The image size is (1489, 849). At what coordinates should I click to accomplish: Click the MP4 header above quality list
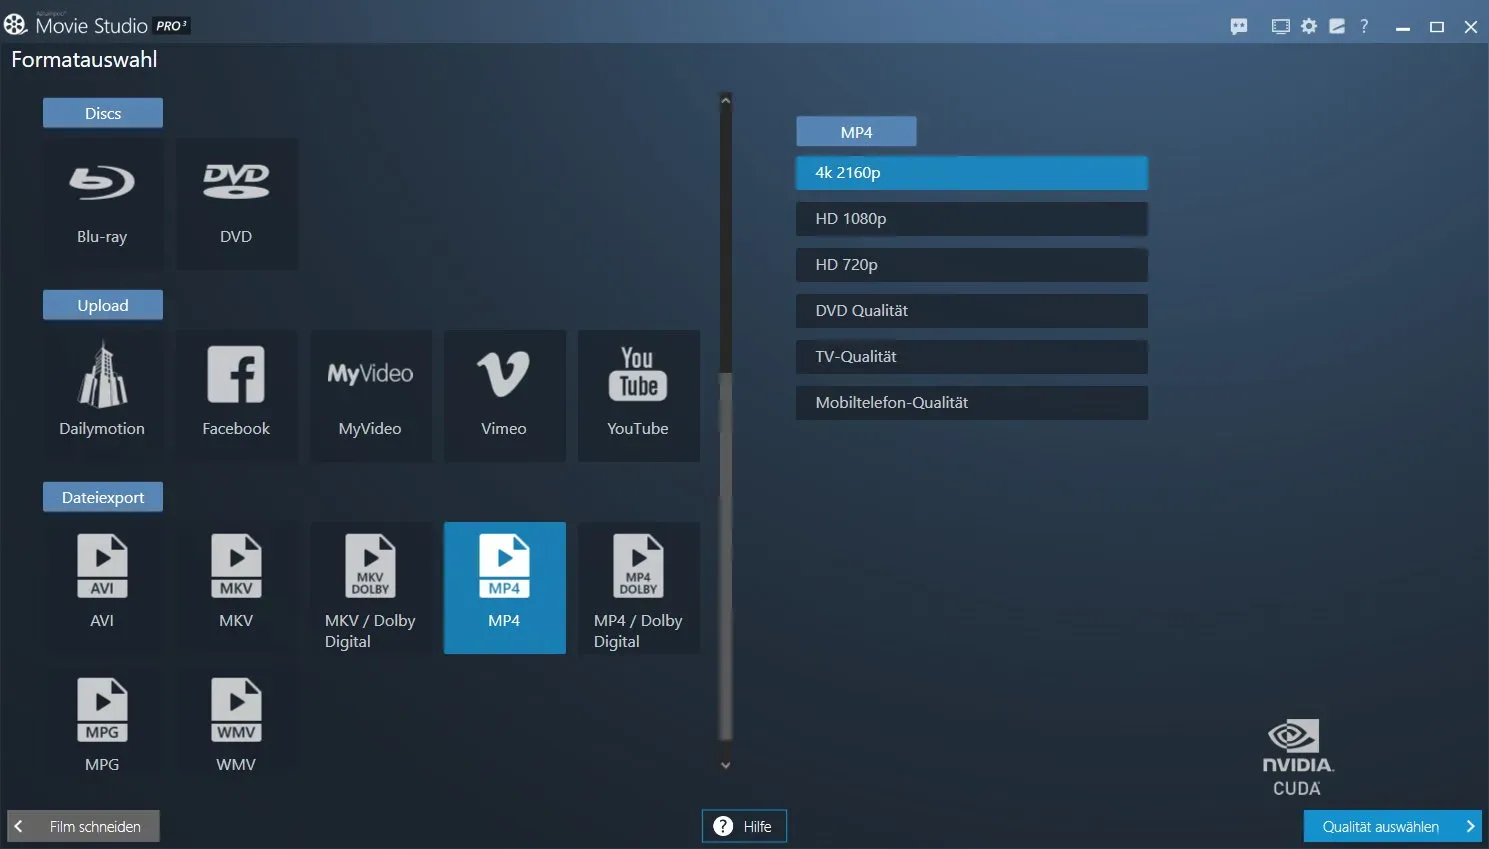856,132
